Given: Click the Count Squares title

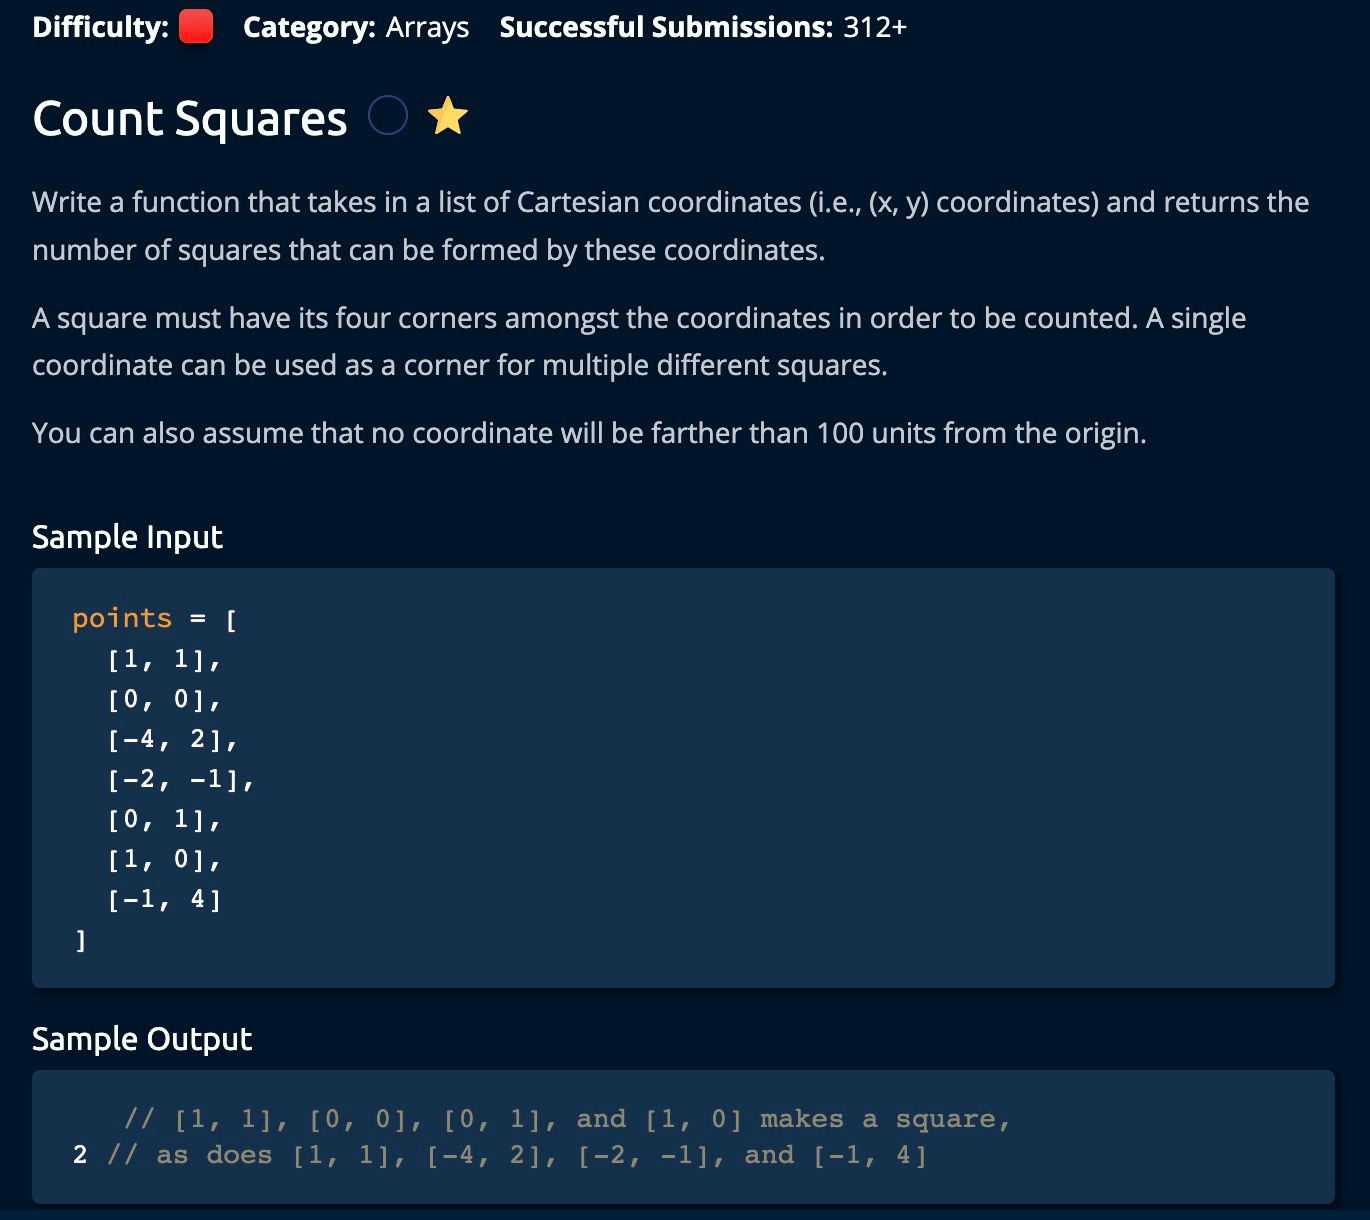Looking at the screenshot, I should (x=190, y=119).
